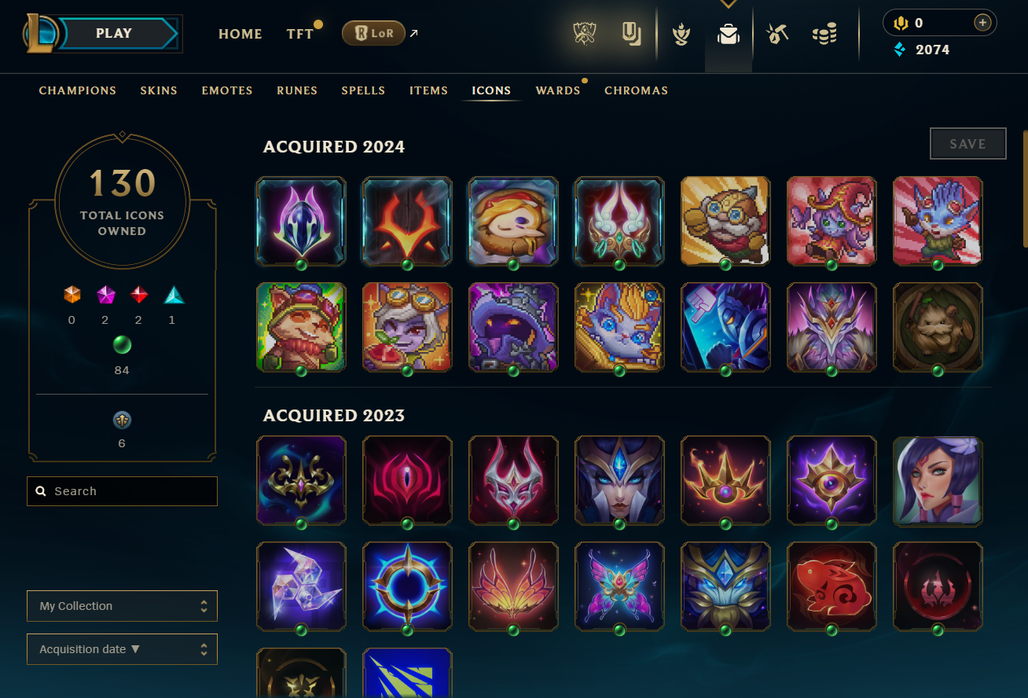Filter by pink mythic gem rarity

106,295
